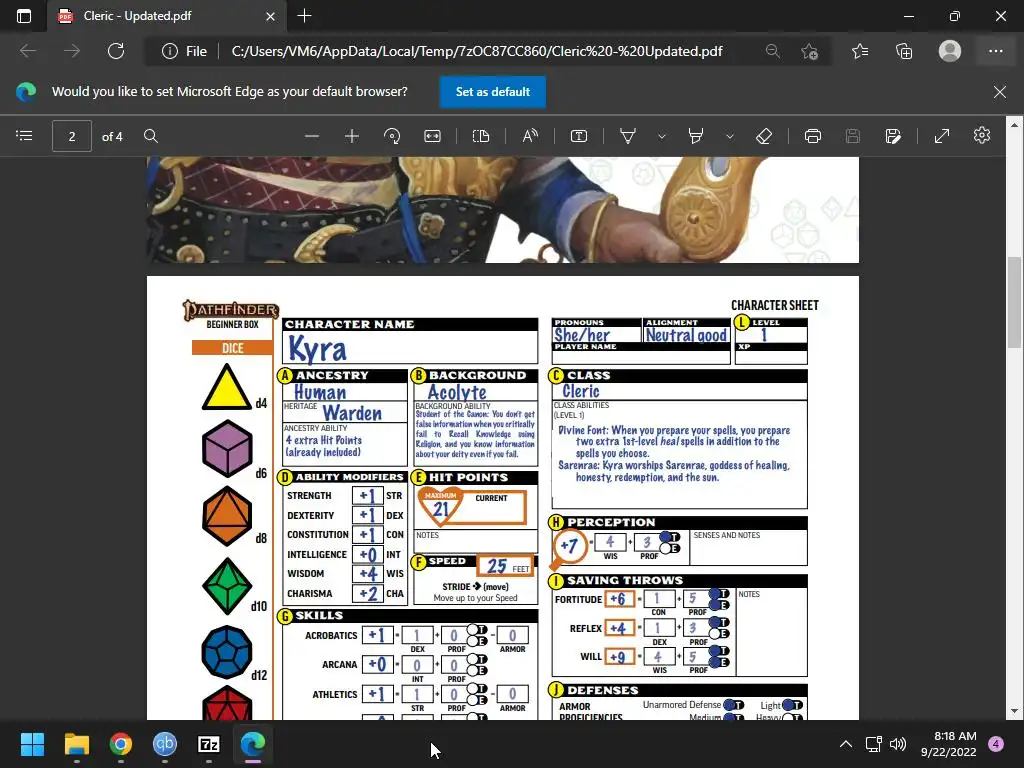Click the Save icon
The width and height of the screenshot is (1024, 768).
coord(852,136)
